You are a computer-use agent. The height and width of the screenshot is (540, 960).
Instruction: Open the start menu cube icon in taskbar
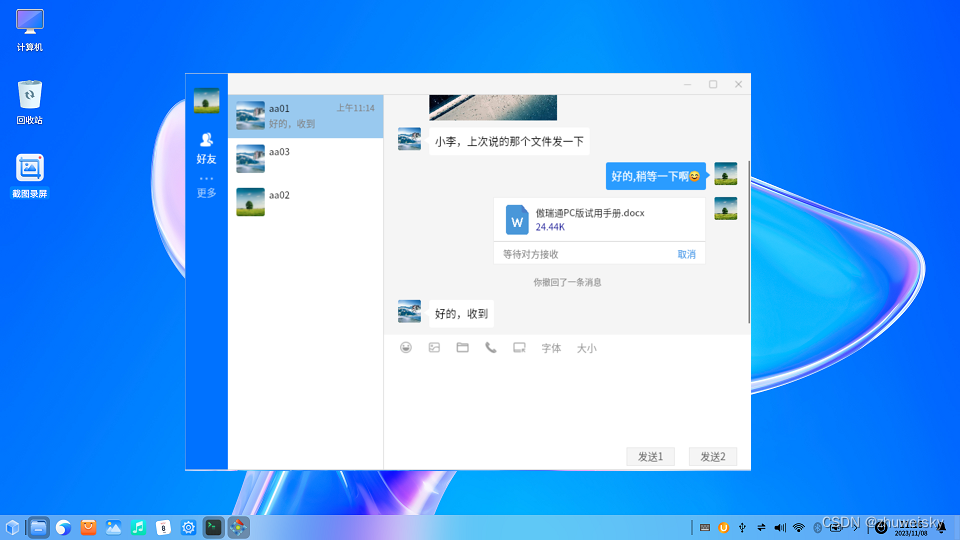(x=12, y=527)
